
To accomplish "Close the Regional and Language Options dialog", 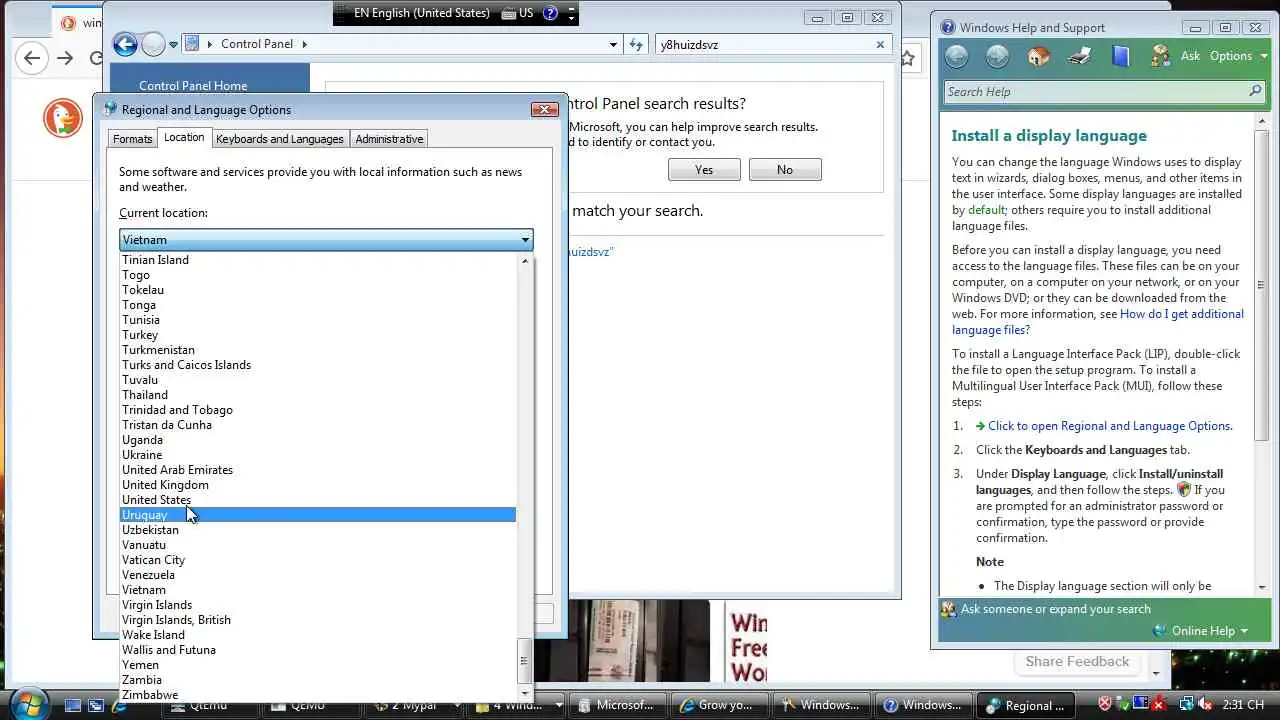I will [x=545, y=109].
